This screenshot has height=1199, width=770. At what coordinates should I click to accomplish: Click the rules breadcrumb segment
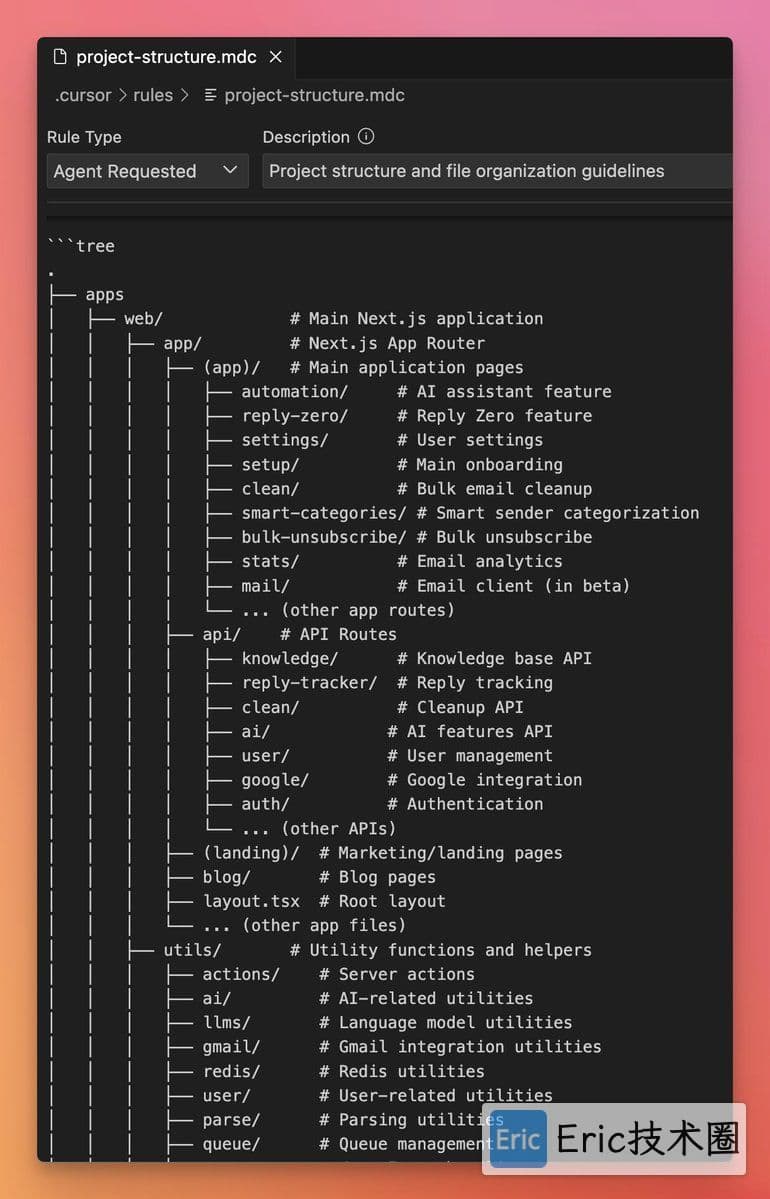(x=153, y=96)
